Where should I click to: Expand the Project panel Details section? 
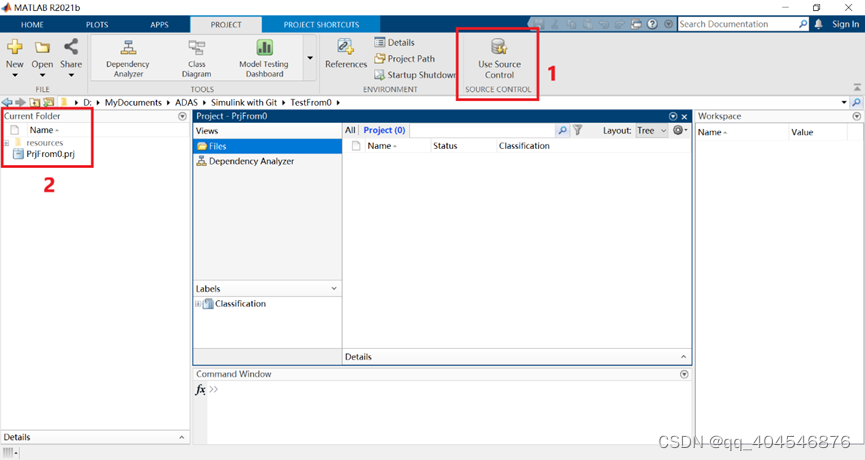(684, 357)
